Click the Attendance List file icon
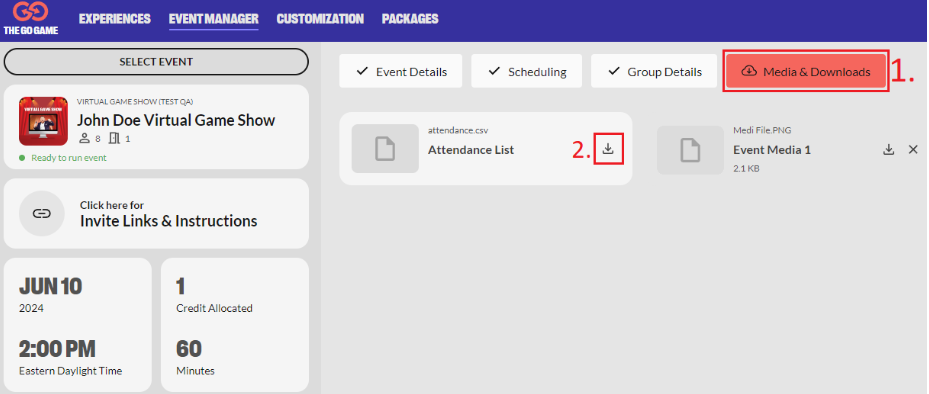 pos(385,149)
